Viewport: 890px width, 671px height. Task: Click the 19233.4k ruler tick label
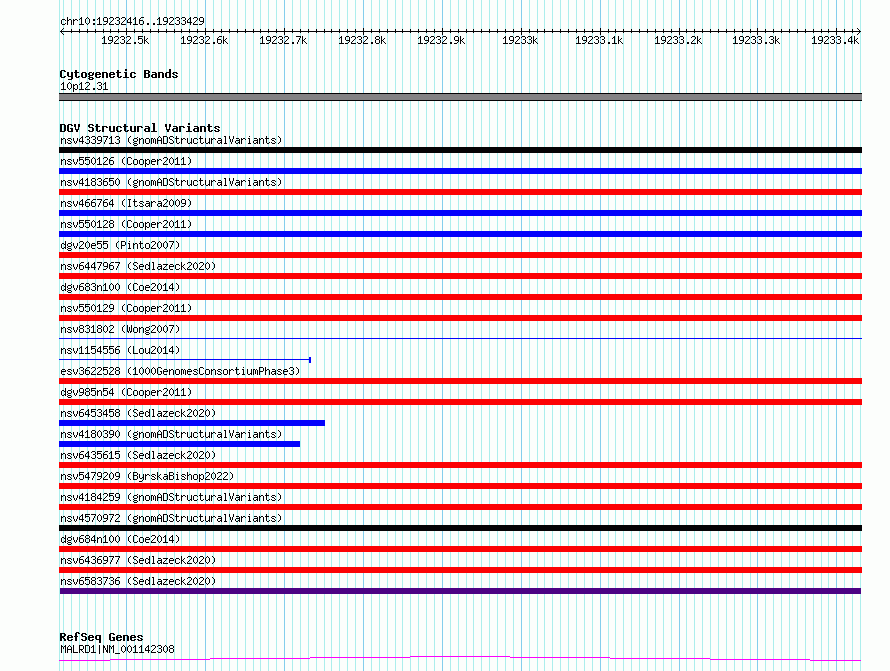pos(834,40)
